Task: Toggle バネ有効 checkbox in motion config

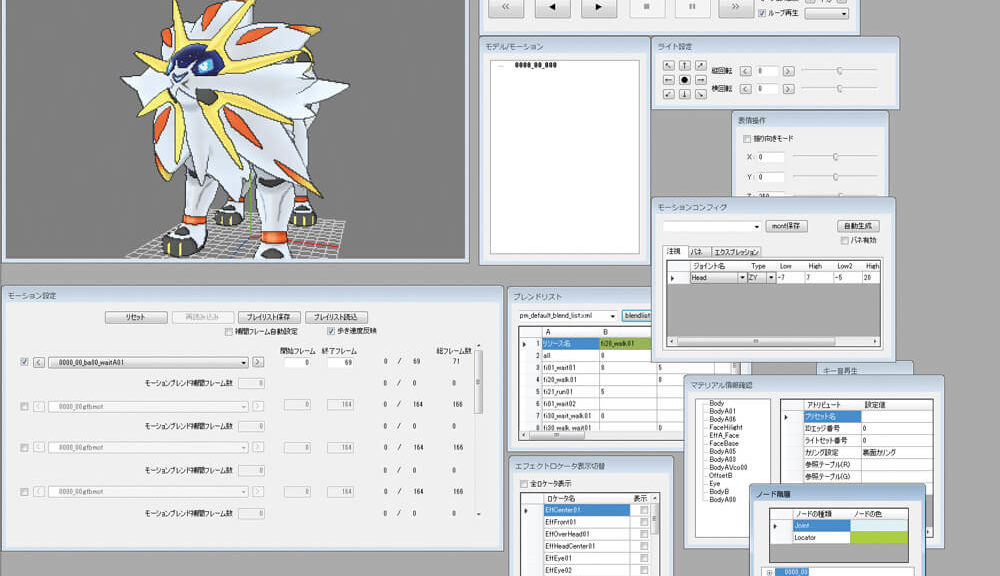Action: tap(844, 240)
